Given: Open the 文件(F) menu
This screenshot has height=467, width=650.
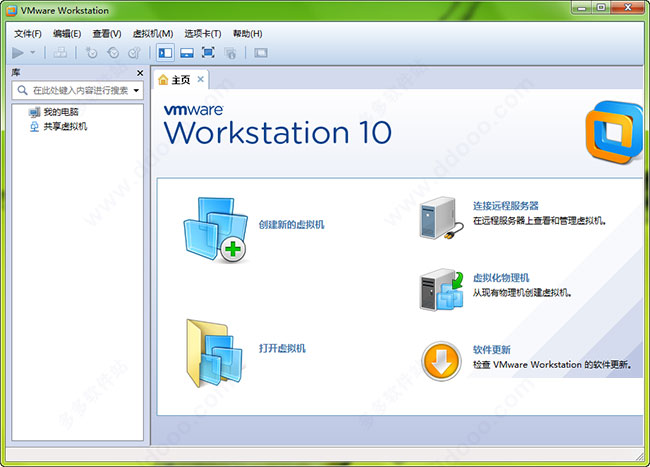Looking at the screenshot, I should tap(28, 34).
